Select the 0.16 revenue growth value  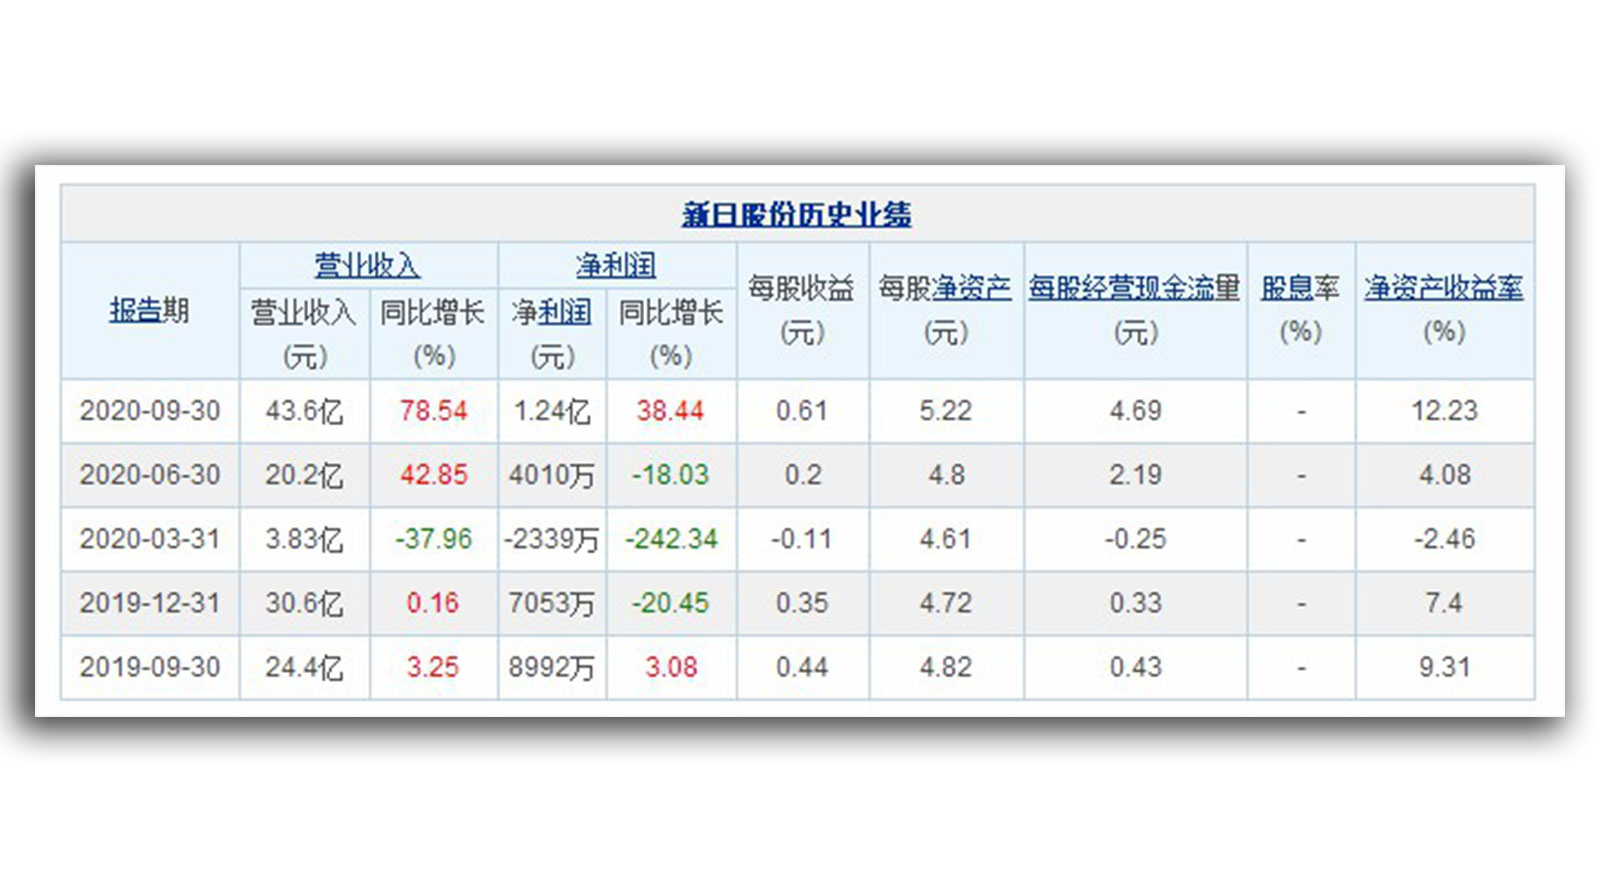point(433,603)
